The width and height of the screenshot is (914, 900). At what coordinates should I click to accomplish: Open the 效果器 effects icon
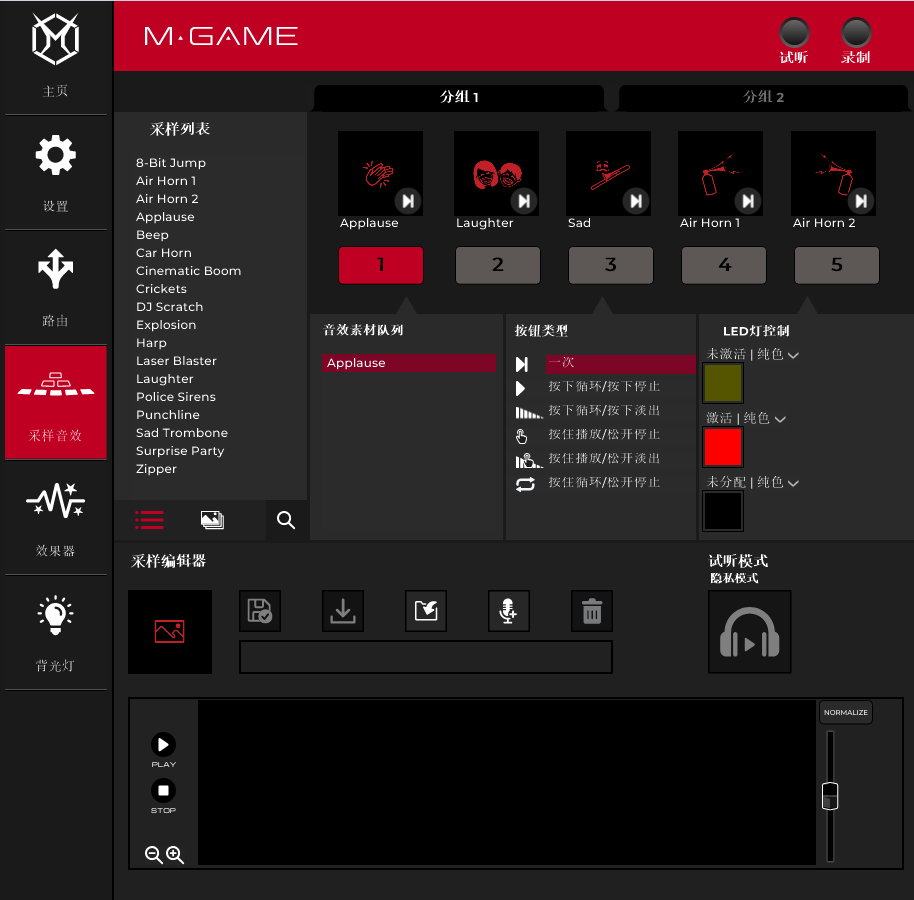pos(55,500)
